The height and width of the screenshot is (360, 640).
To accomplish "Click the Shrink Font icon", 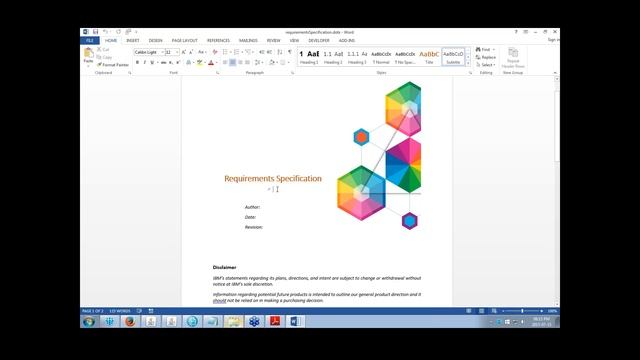I will [x=191, y=52].
